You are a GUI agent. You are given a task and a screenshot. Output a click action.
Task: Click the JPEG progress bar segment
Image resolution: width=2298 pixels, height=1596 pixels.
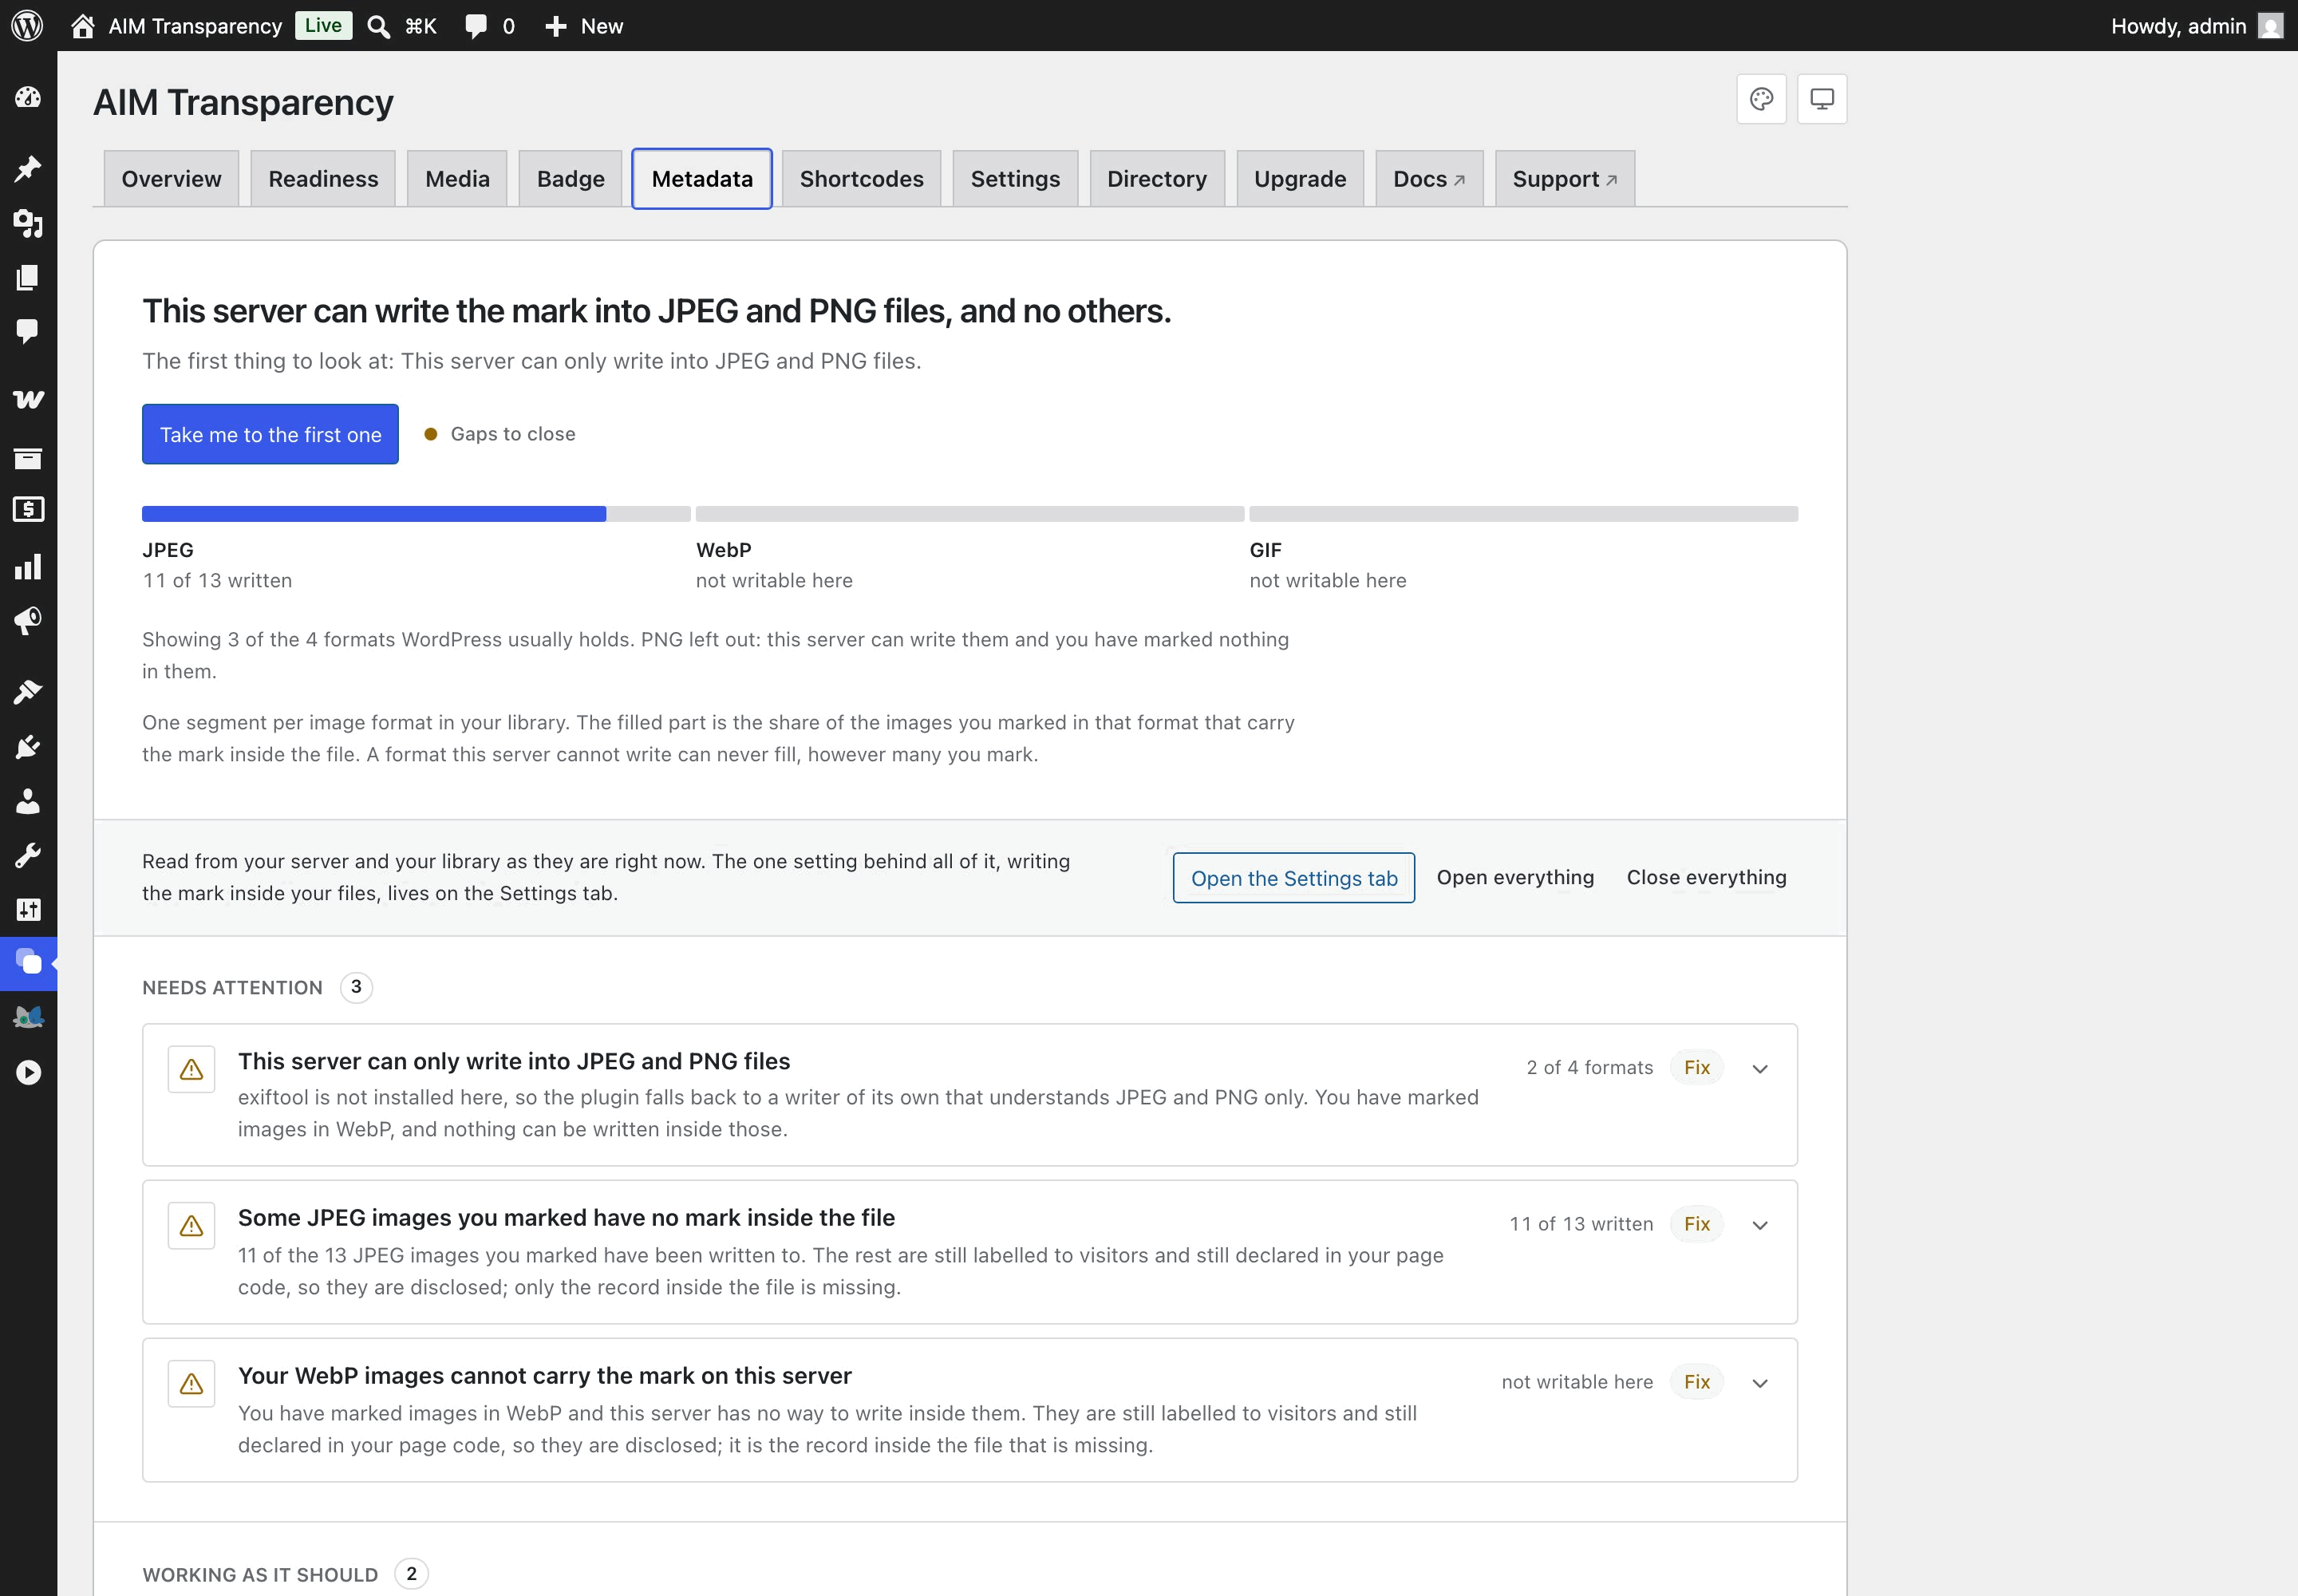[x=416, y=514]
